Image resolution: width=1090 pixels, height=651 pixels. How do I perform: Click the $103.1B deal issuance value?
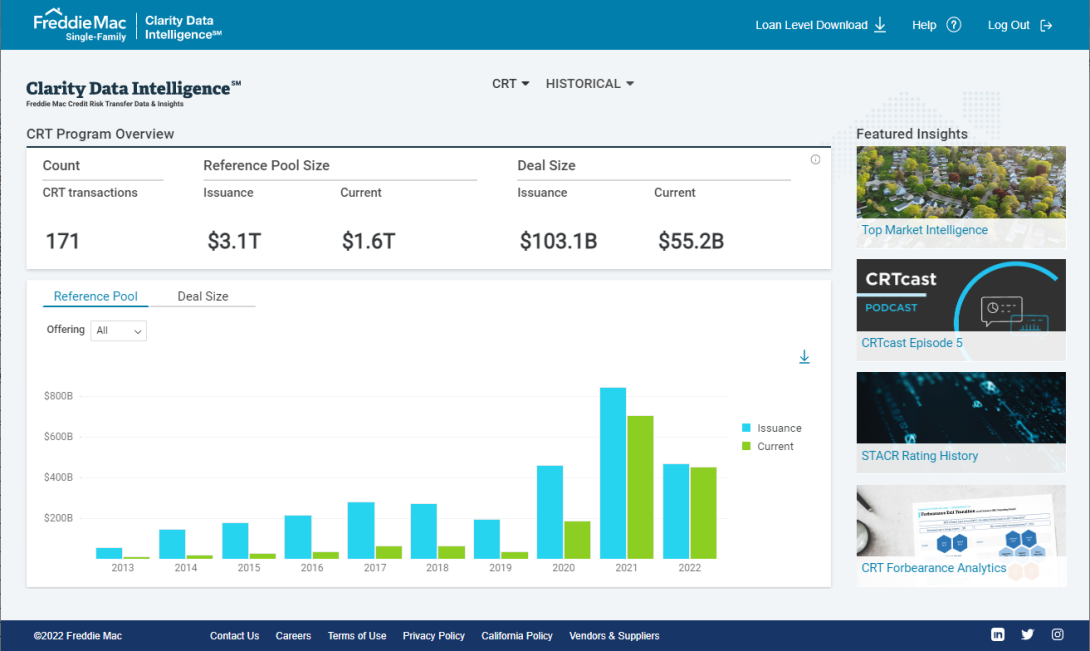(558, 241)
